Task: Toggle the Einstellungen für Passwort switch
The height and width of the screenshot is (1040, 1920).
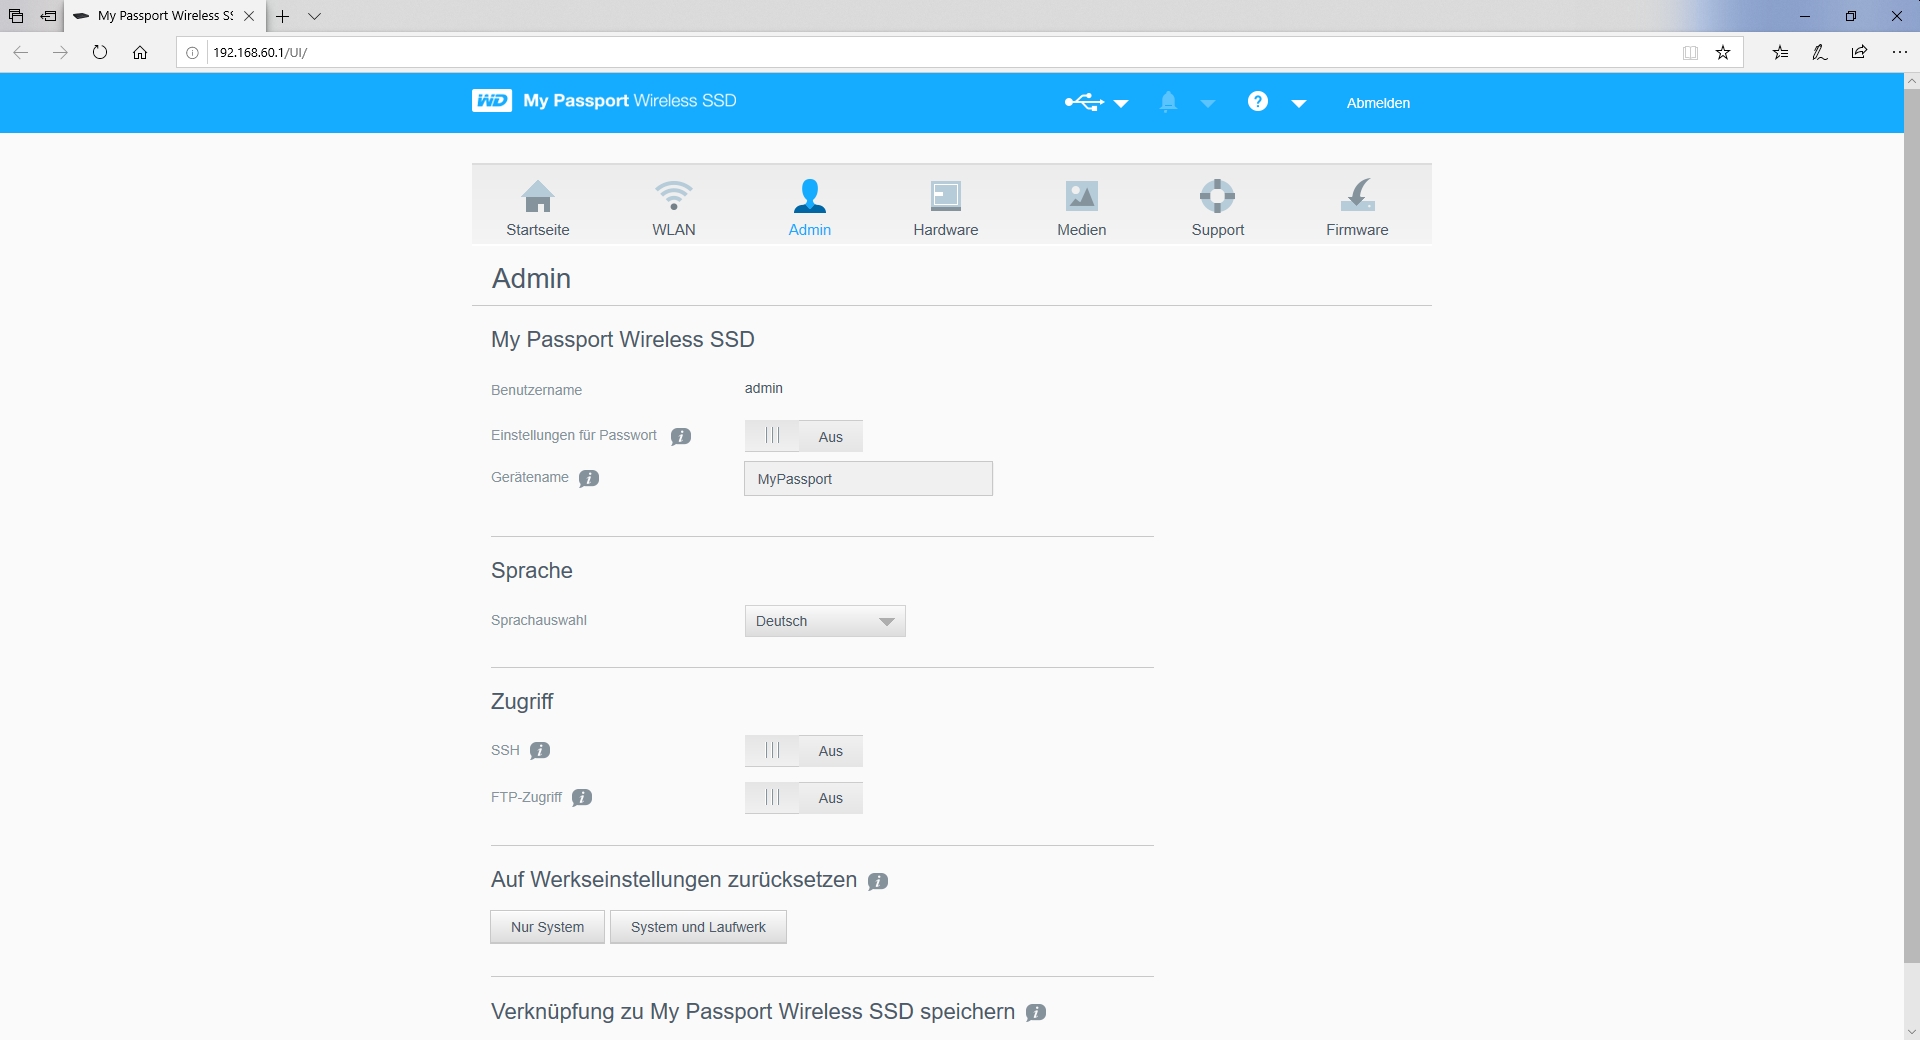Action: pyautogui.click(x=804, y=436)
